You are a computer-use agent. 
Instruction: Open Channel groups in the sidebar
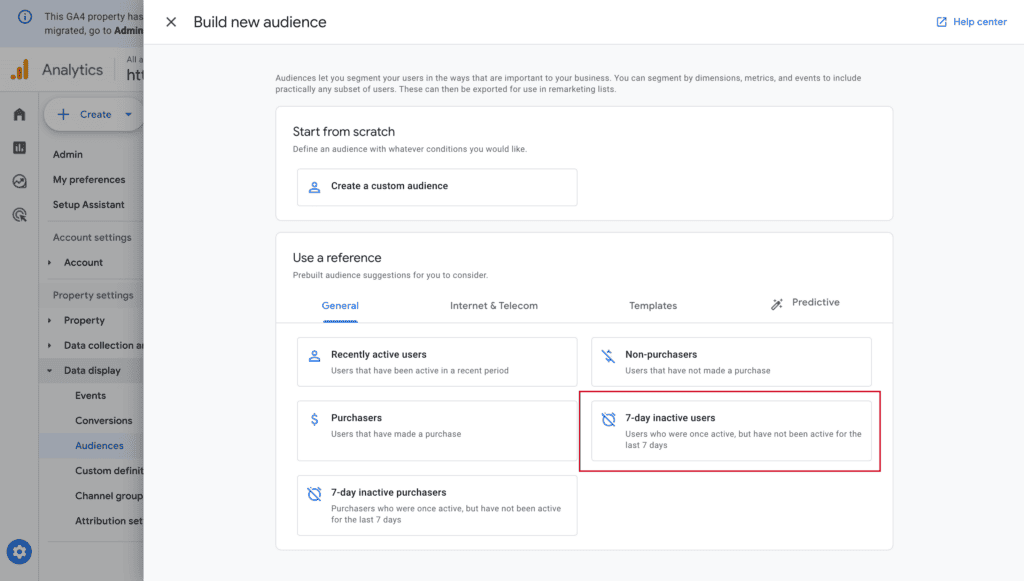click(x=108, y=496)
